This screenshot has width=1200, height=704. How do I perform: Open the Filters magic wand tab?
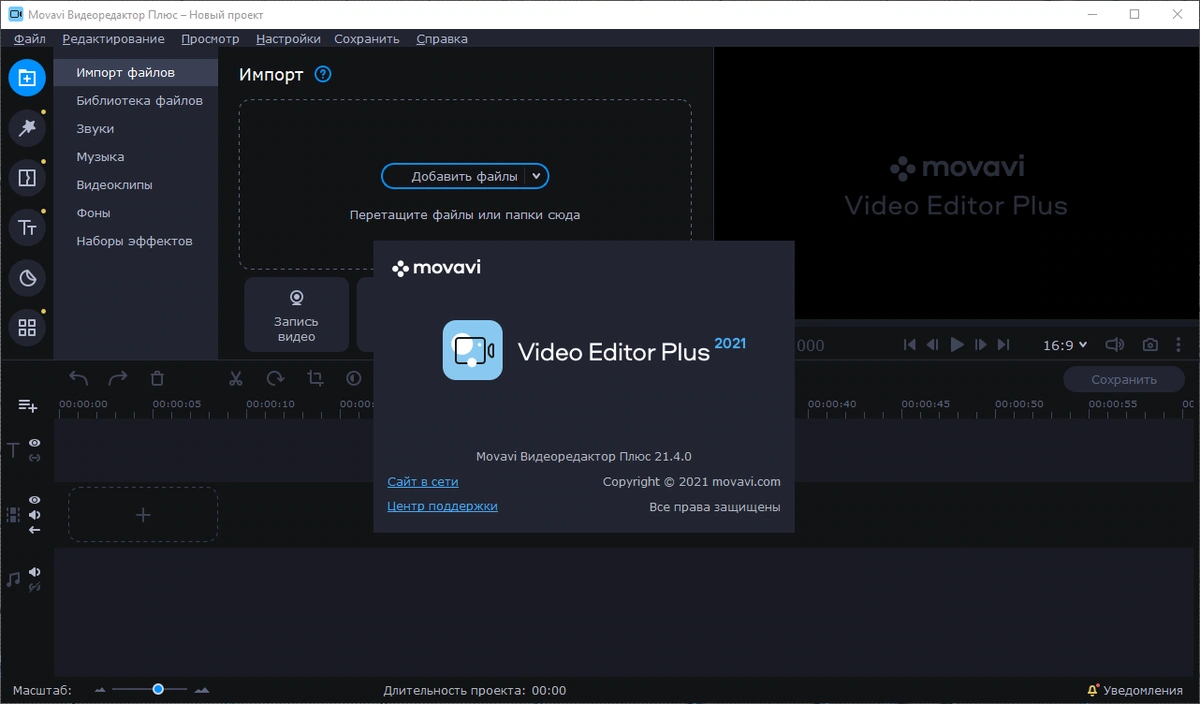(x=27, y=128)
